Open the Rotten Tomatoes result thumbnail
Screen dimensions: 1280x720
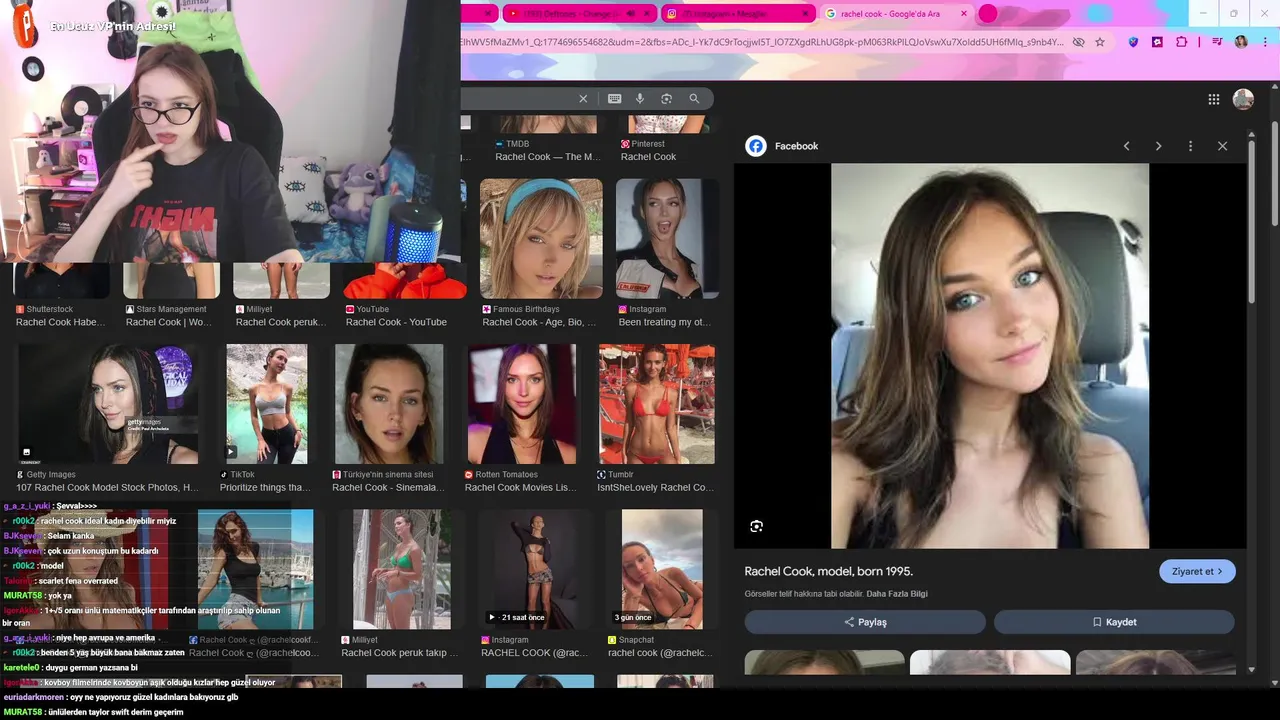522,404
